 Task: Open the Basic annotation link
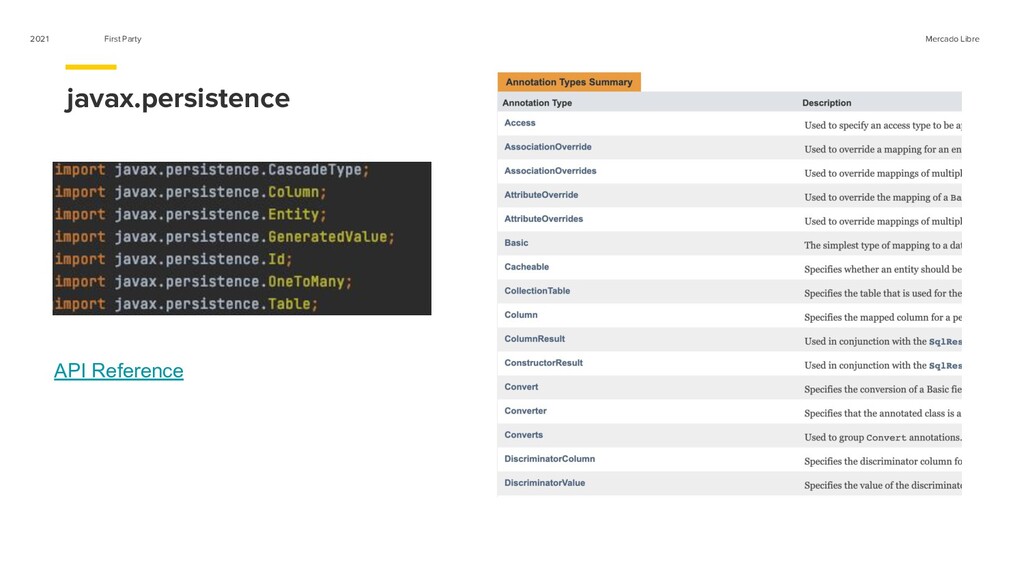tap(516, 243)
